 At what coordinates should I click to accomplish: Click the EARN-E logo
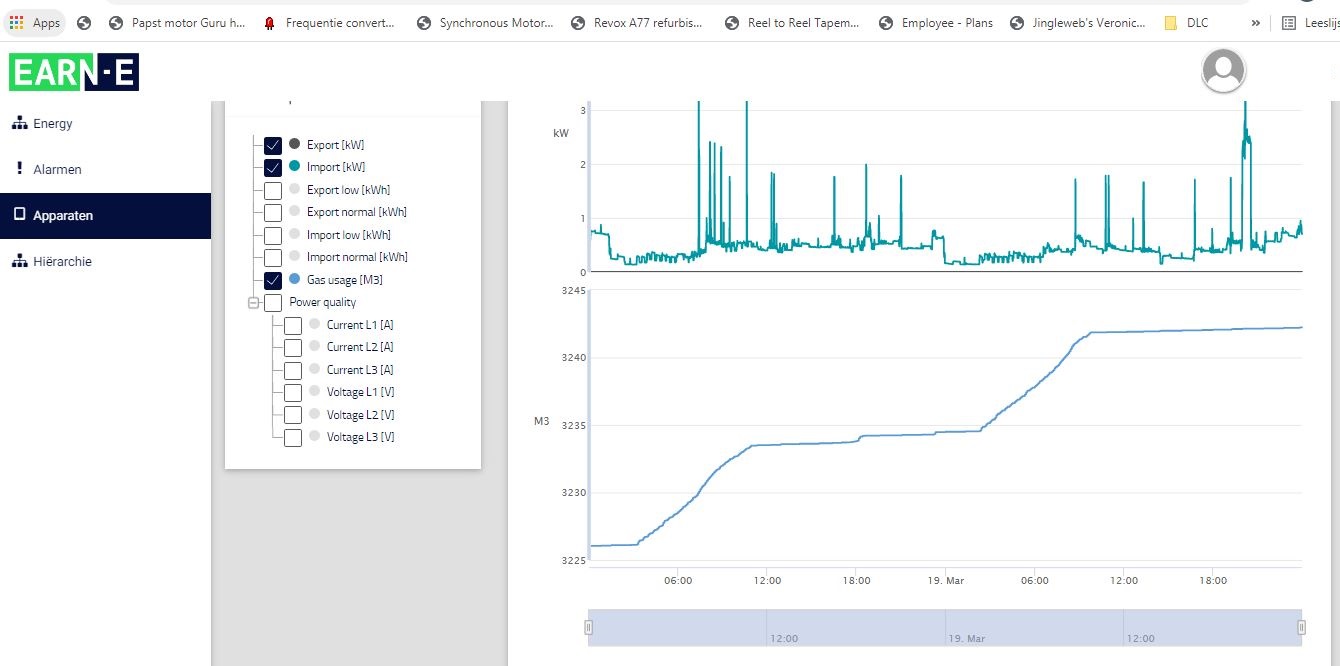click(74, 72)
